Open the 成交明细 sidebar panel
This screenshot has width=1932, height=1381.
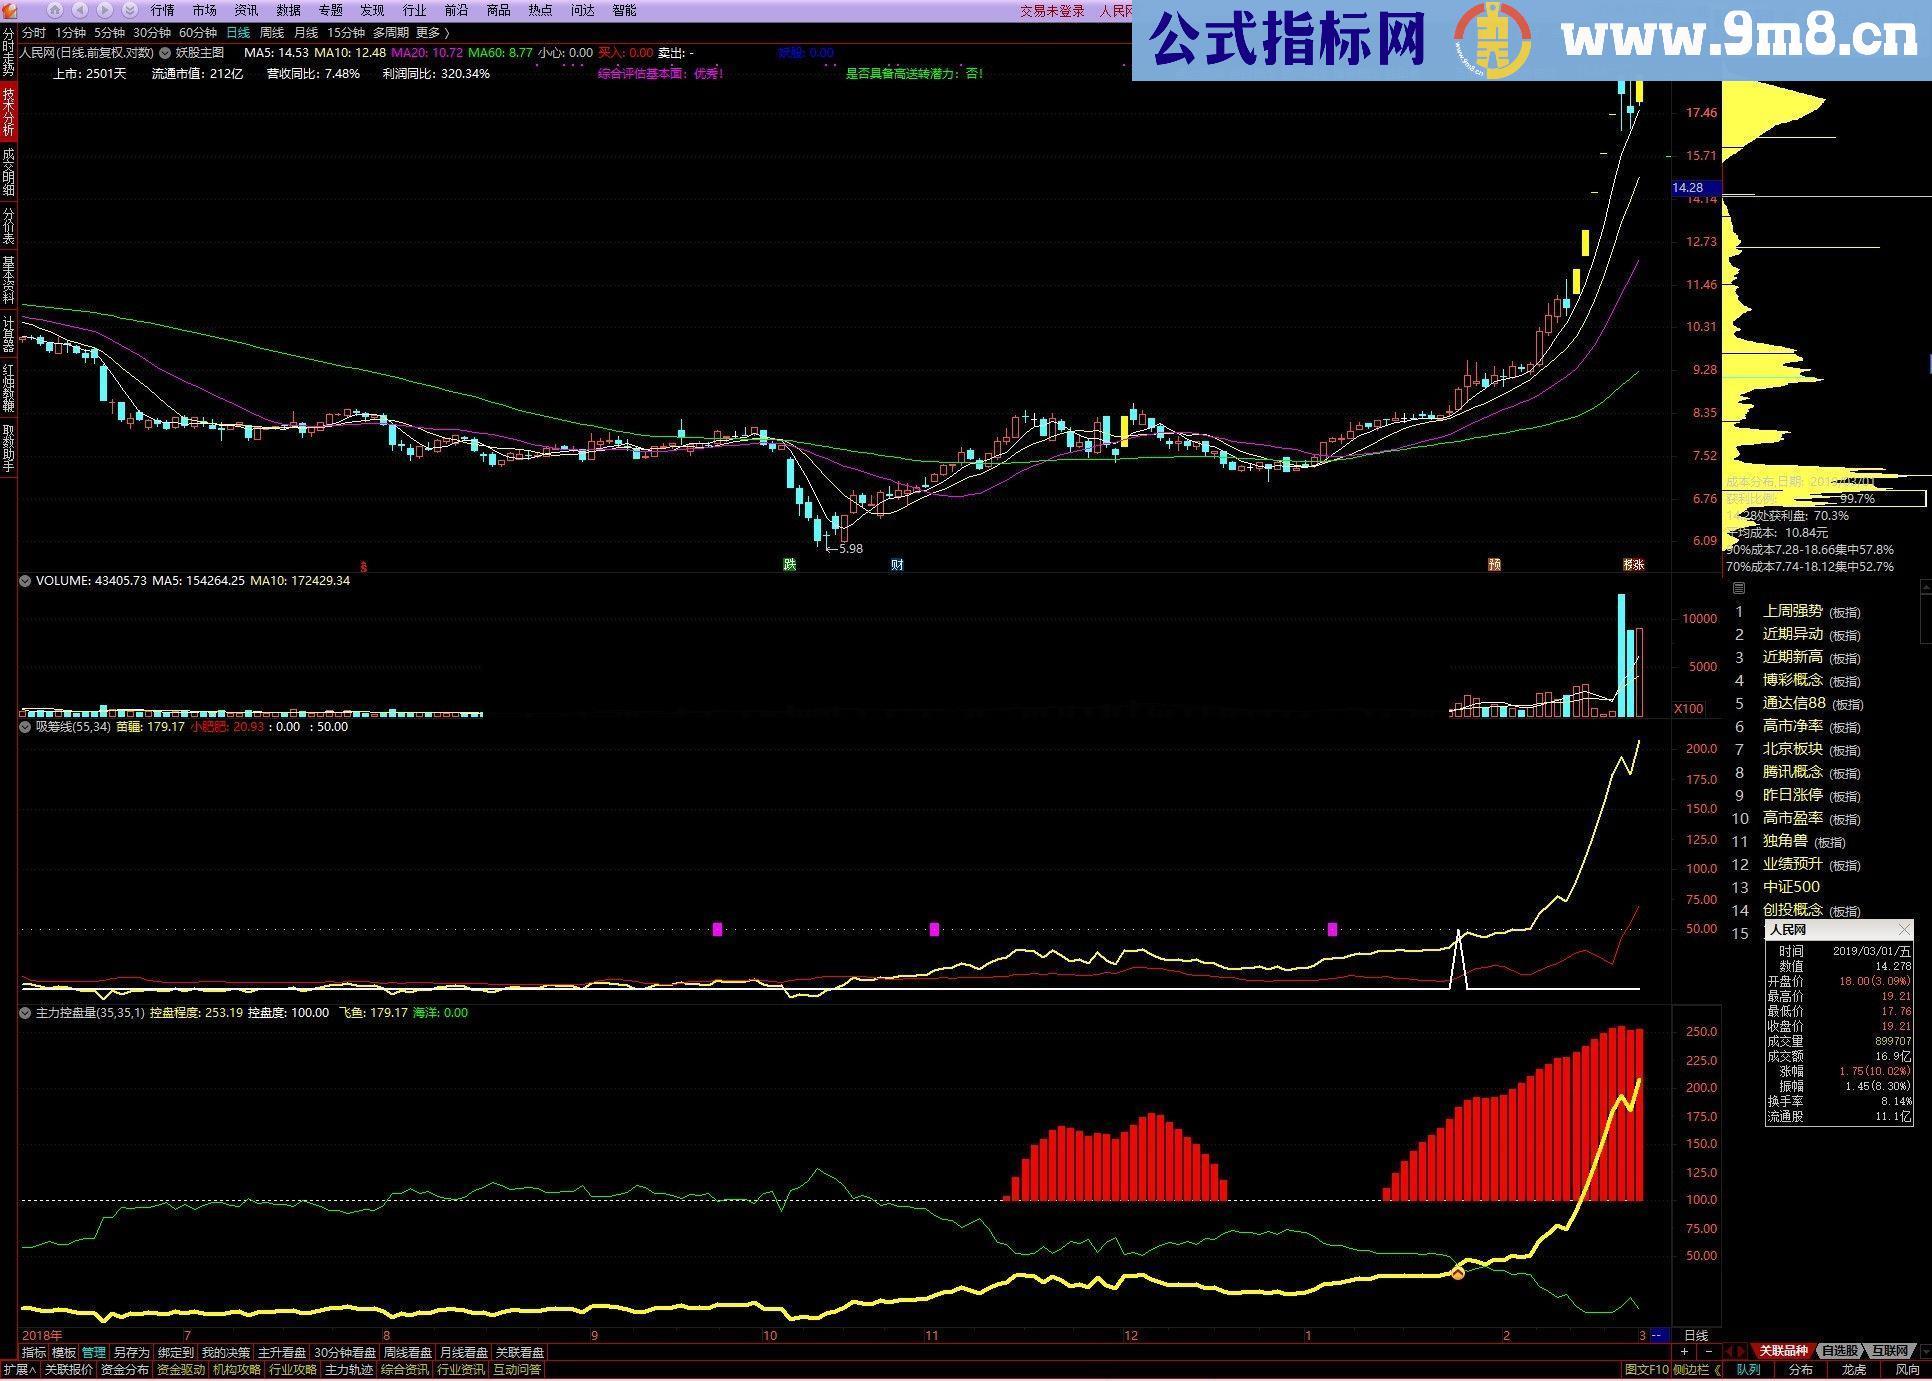(x=8, y=171)
